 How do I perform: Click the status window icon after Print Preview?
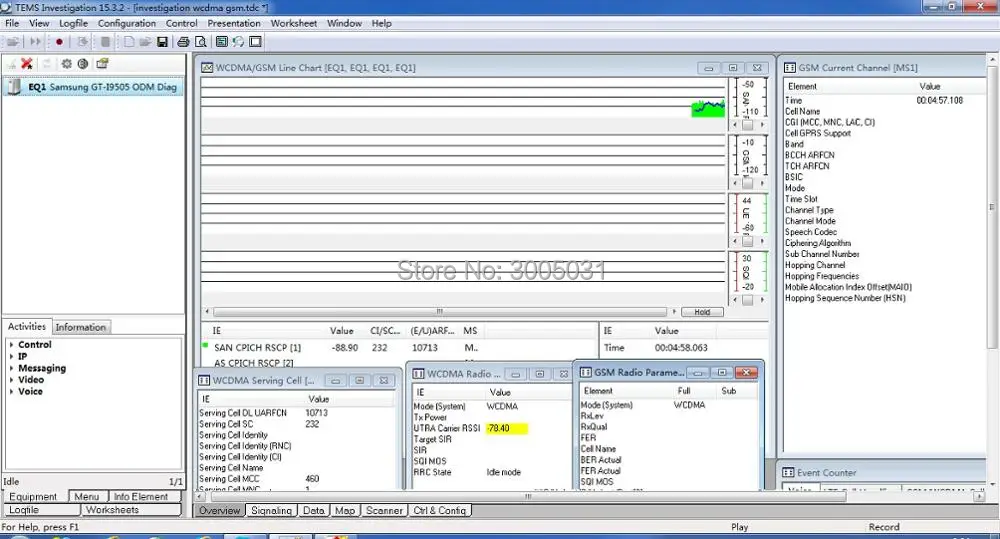tap(221, 42)
